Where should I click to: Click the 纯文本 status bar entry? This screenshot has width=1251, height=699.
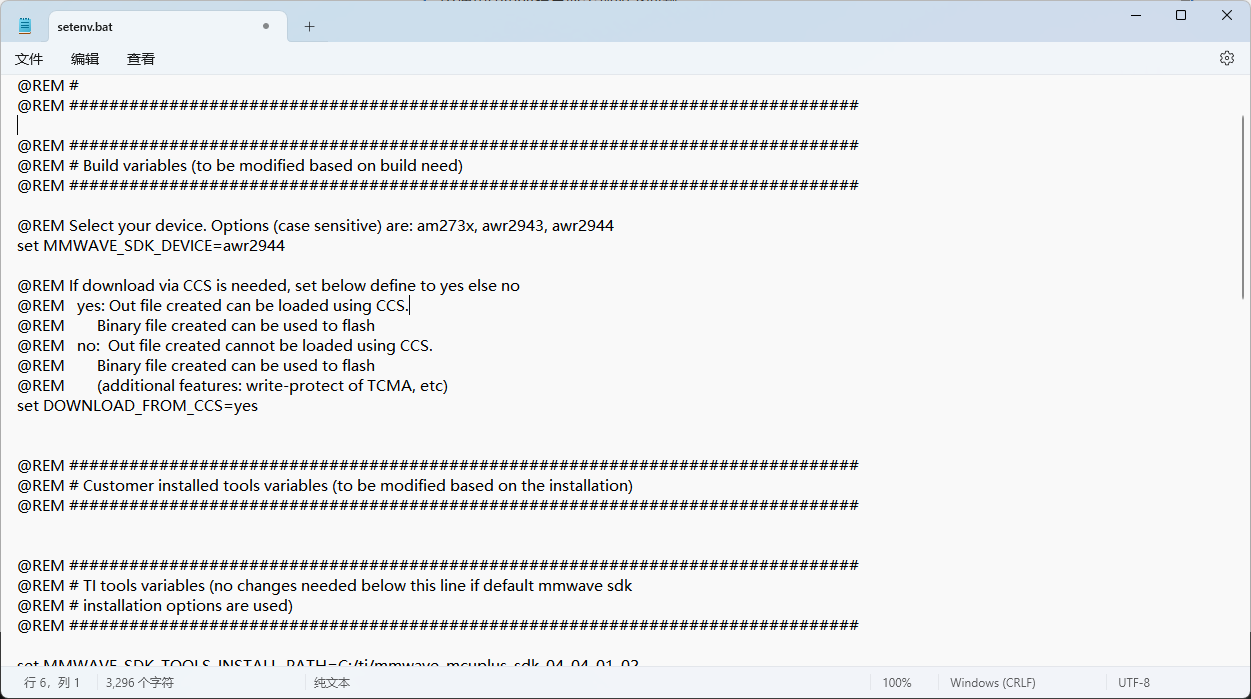click(x=332, y=682)
